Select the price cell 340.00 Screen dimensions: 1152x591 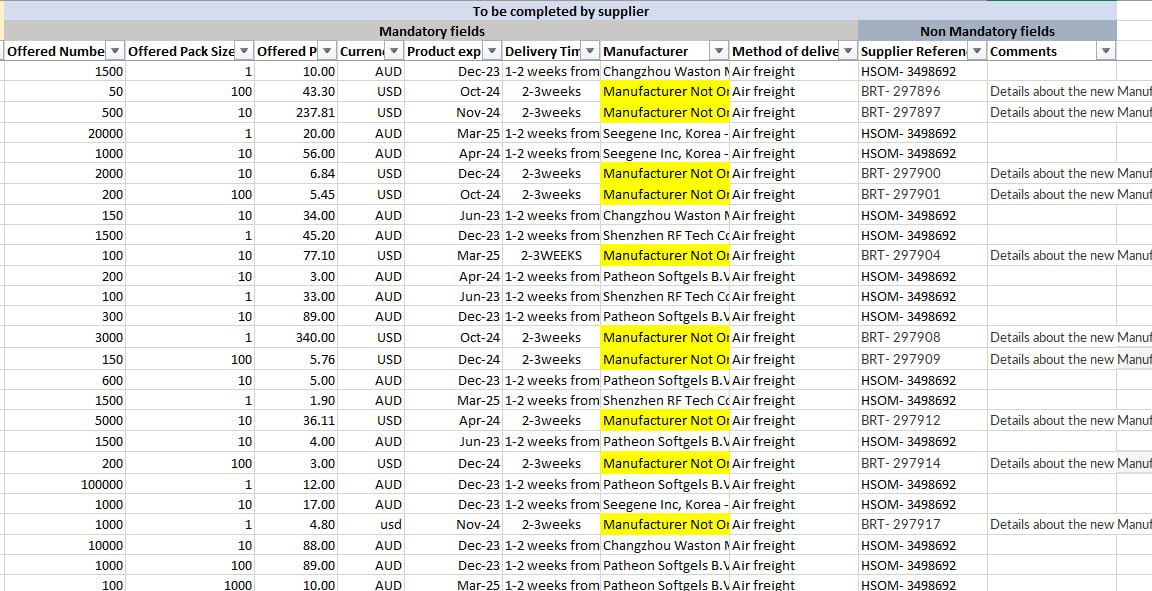tap(295, 337)
